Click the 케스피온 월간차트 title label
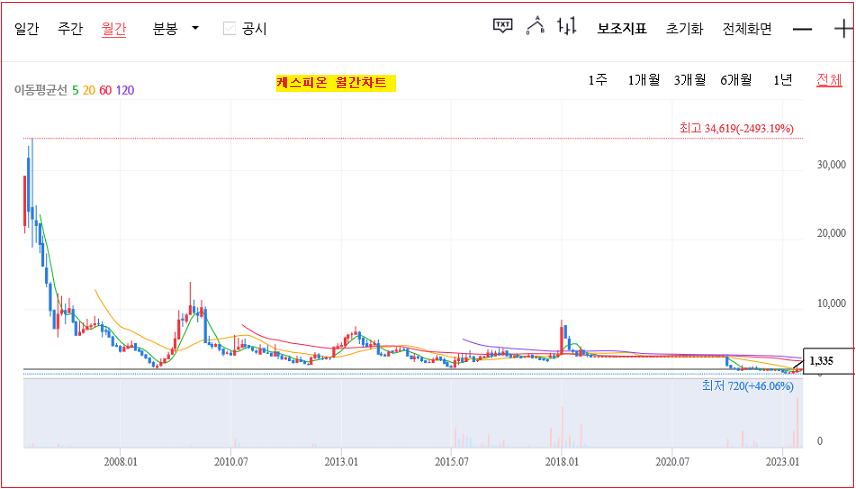 335,83
